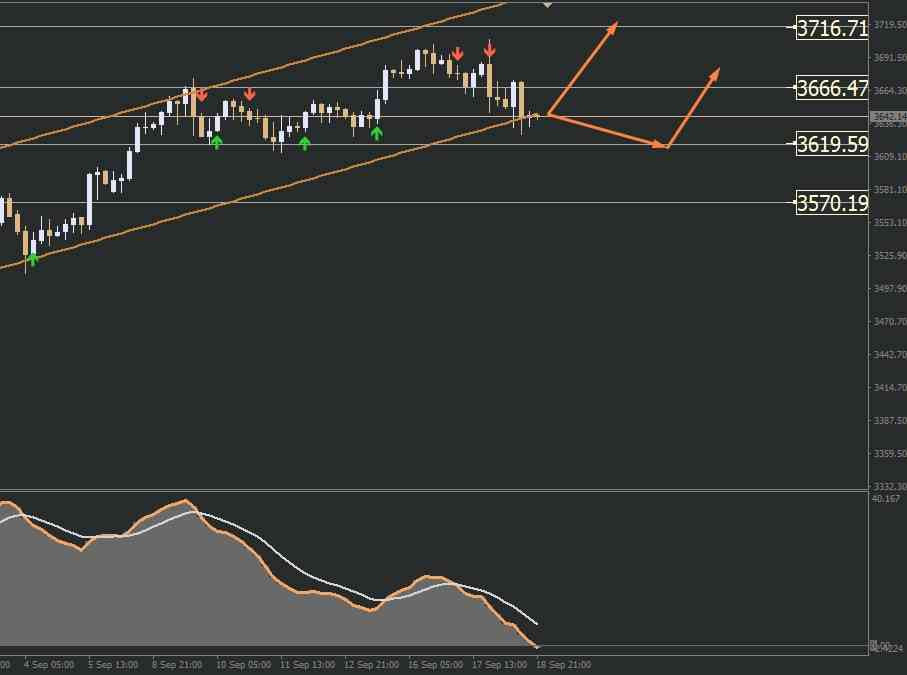Click the '8 Sep 21:00' time axis label
The width and height of the screenshot is (907, 675).
tap(177, 665)
